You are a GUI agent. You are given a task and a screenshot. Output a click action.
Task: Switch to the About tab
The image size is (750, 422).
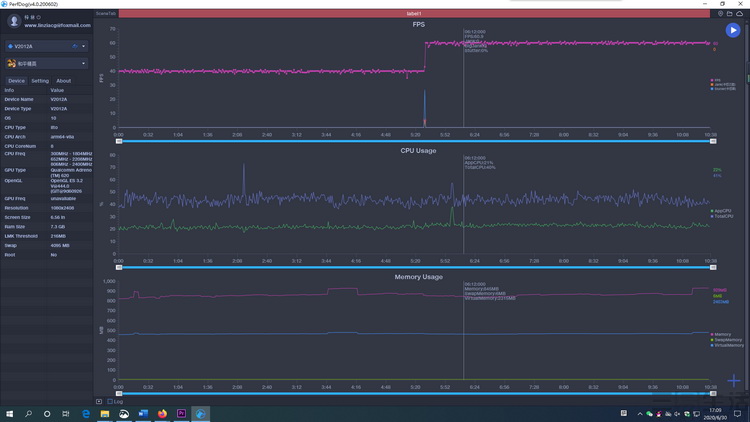[63, 81]
